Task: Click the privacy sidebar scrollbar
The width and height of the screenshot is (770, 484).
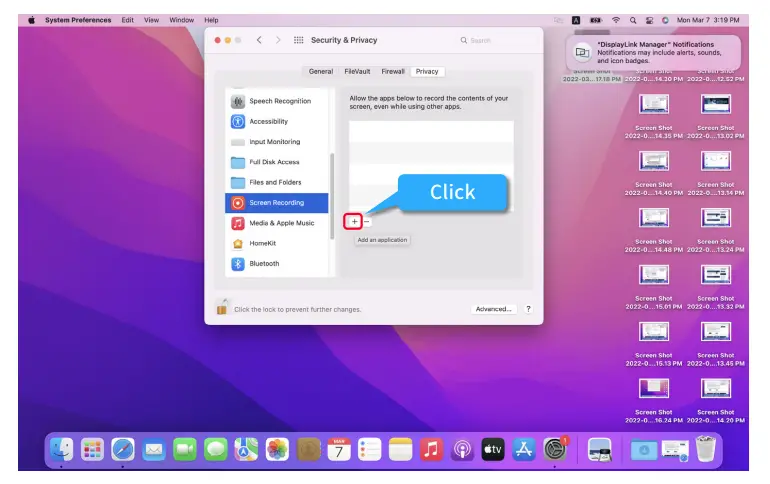Action: 332,196
